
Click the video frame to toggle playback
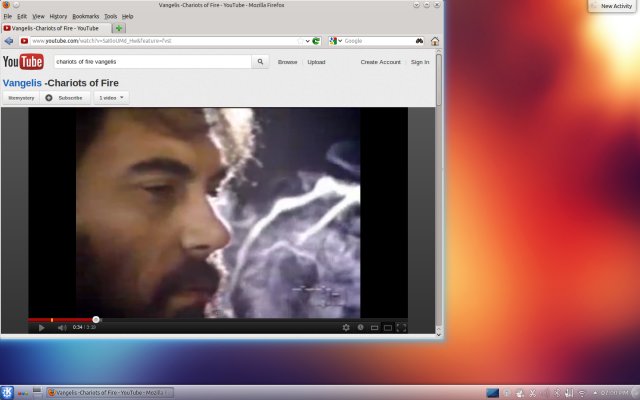pyautogui.click(x=218, y=212)
